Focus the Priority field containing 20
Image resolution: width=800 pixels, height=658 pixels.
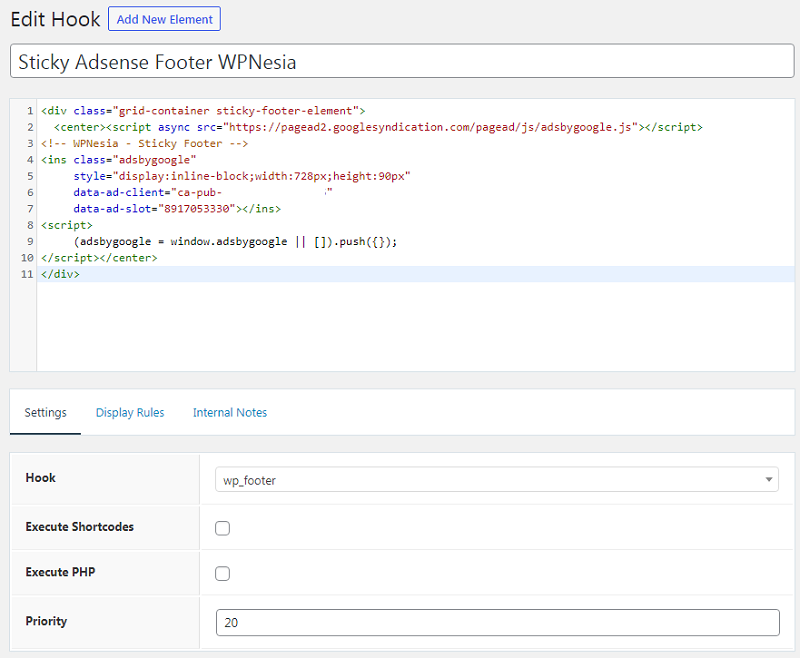click(x=497, y=622)
